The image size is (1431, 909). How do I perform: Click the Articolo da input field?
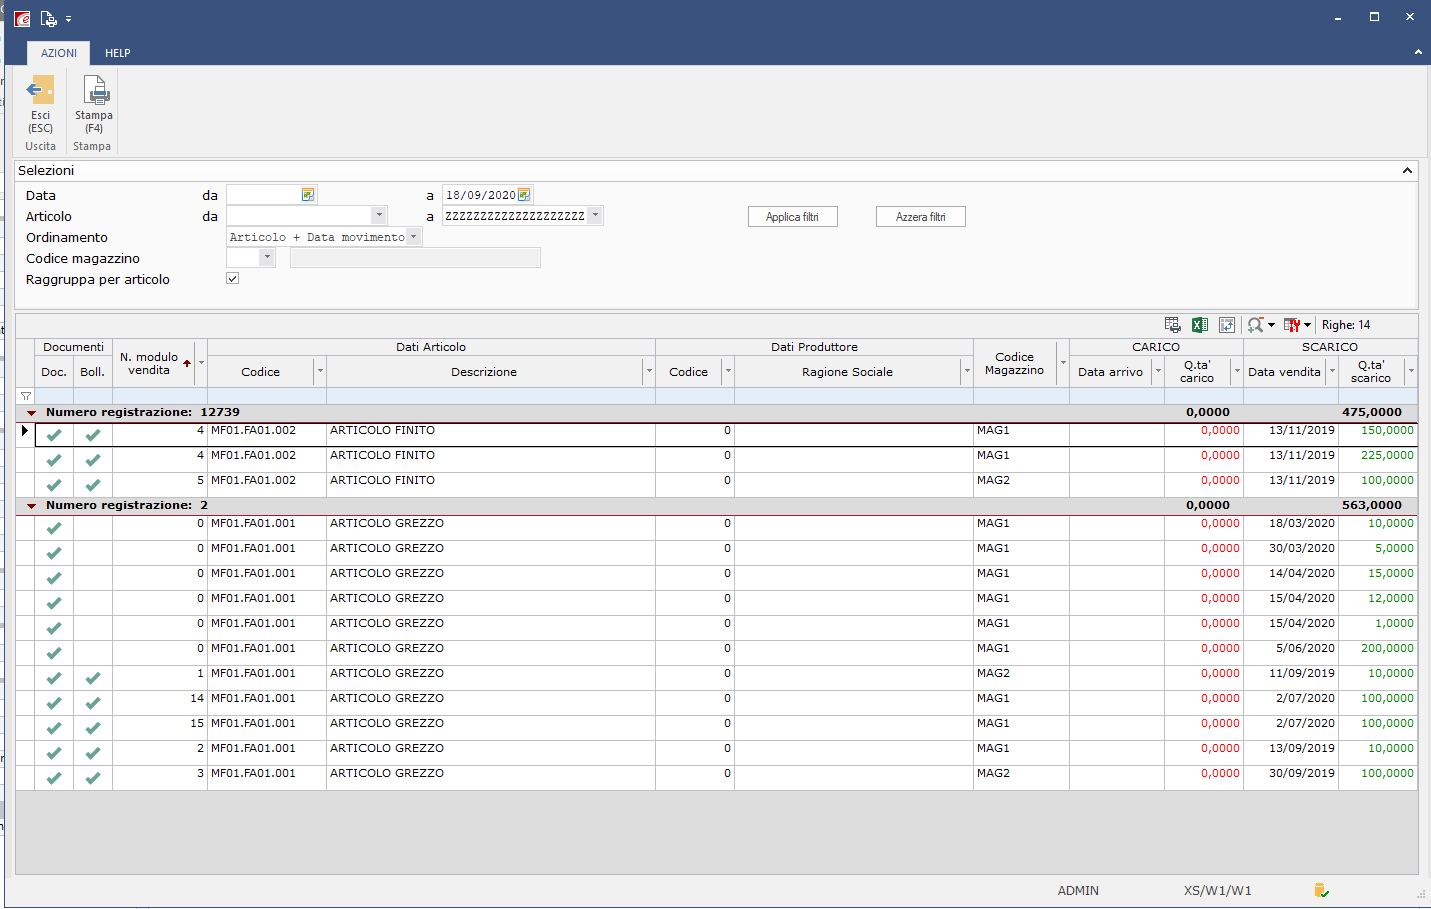pyautogui.click(x=299, y=215)
